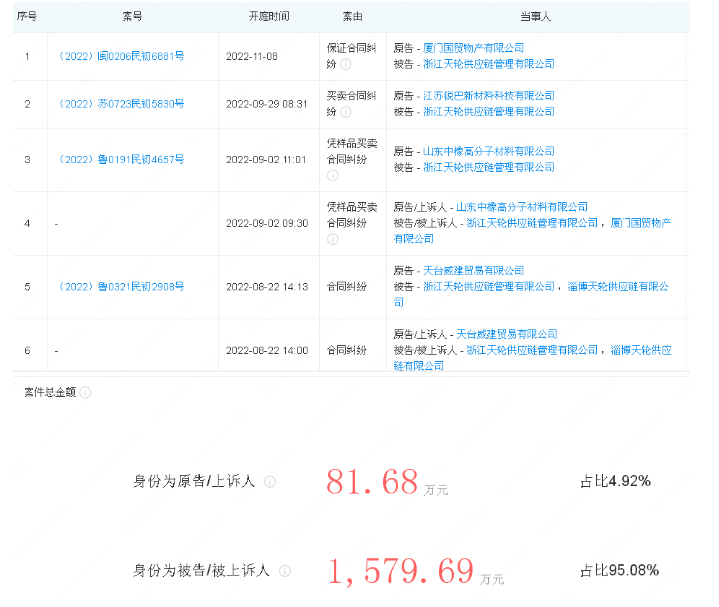Open 浙江天轮供应链管理有限公司 in row 6
719x607 pixels.
click(532, 351)
